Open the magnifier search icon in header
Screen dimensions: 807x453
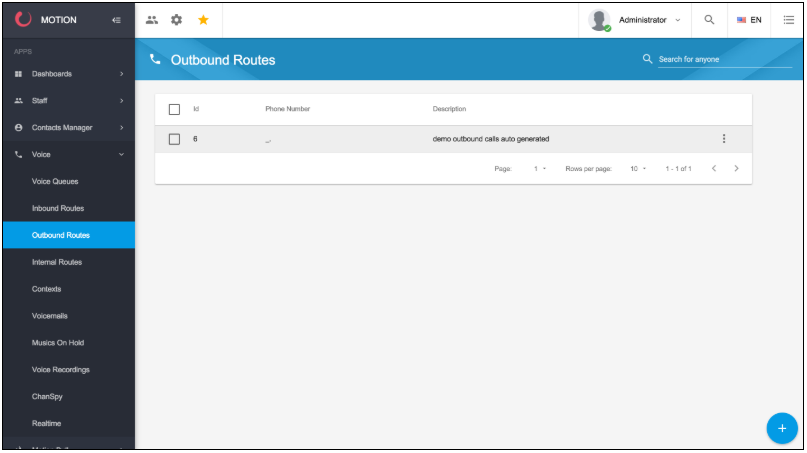coord(709,20)
